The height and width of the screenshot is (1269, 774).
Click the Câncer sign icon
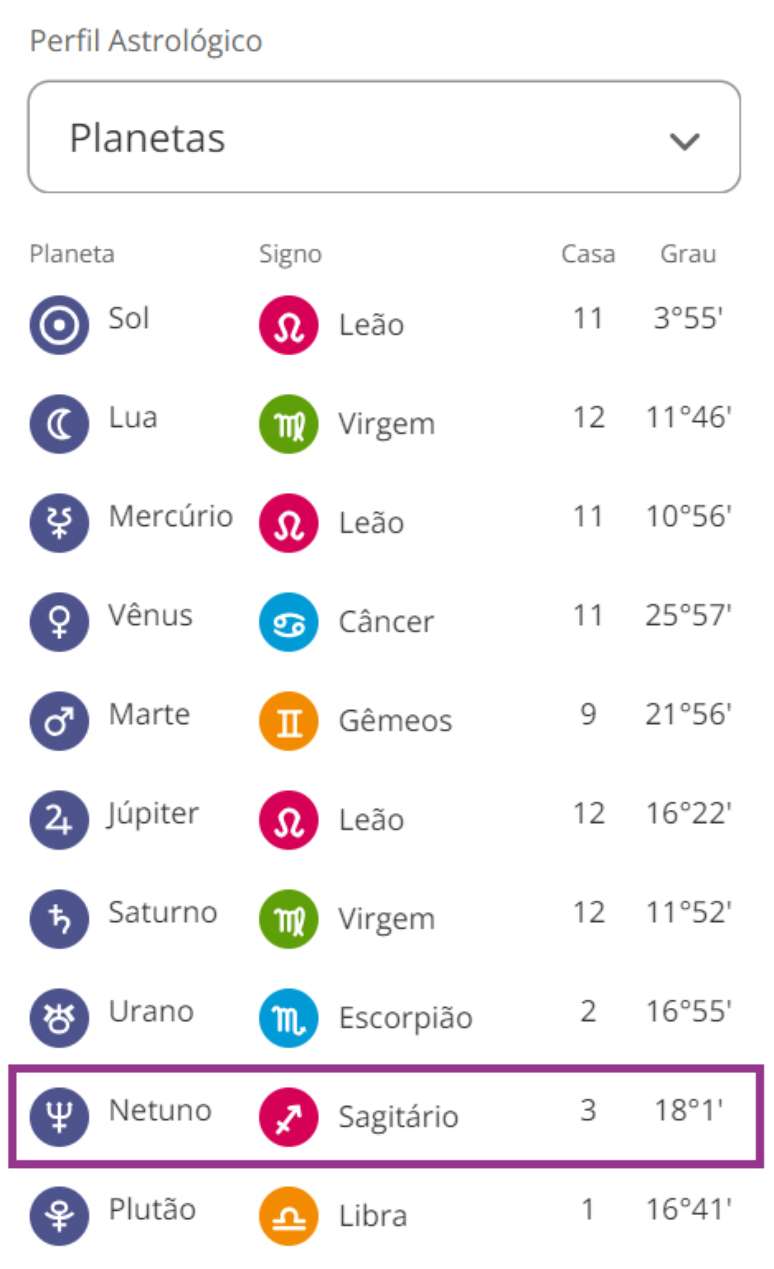288,623
